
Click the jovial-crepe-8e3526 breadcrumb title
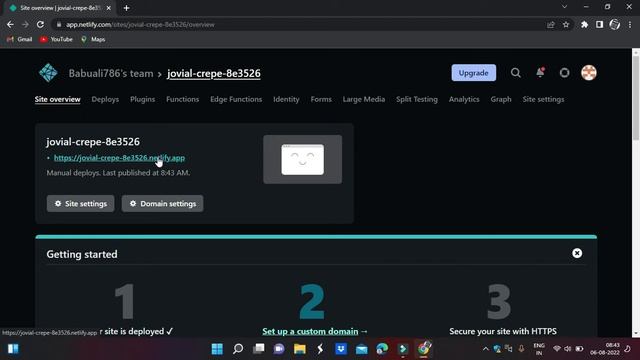(x=213, y=73)
